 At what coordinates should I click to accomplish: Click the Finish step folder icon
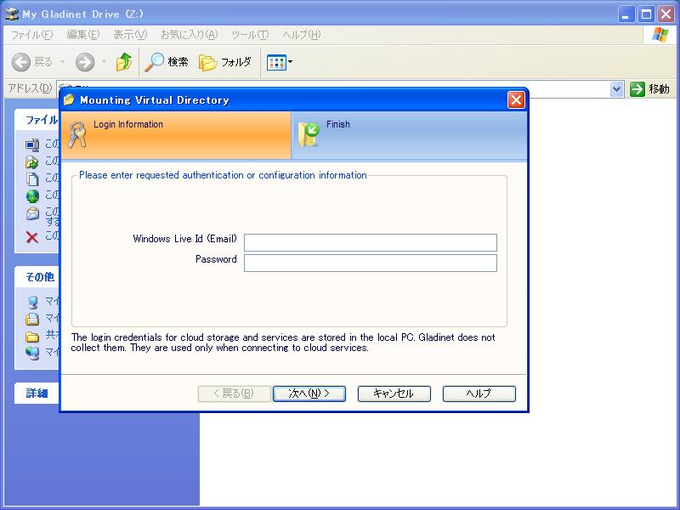click(x=309, y=134)
